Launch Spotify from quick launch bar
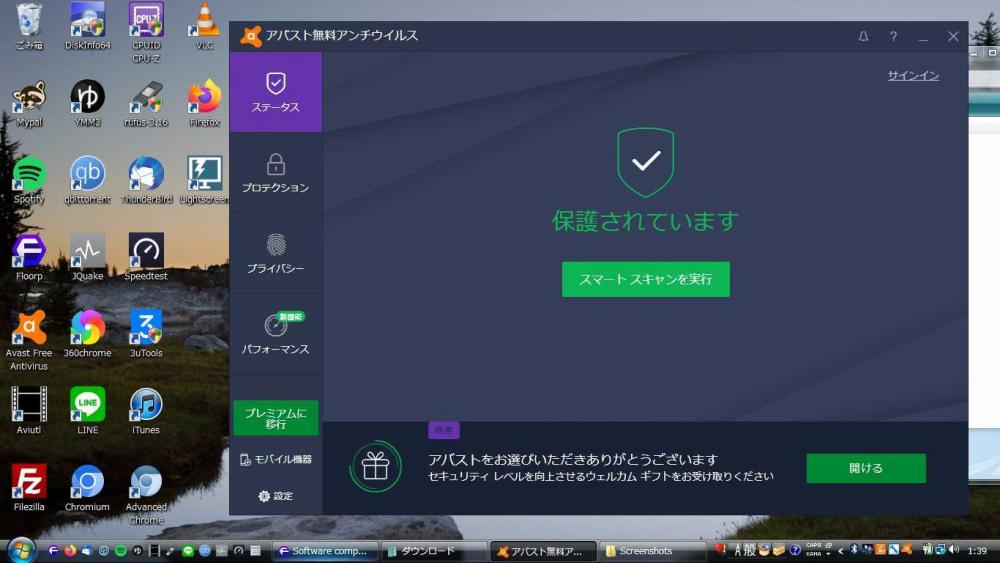 [120, 551]
